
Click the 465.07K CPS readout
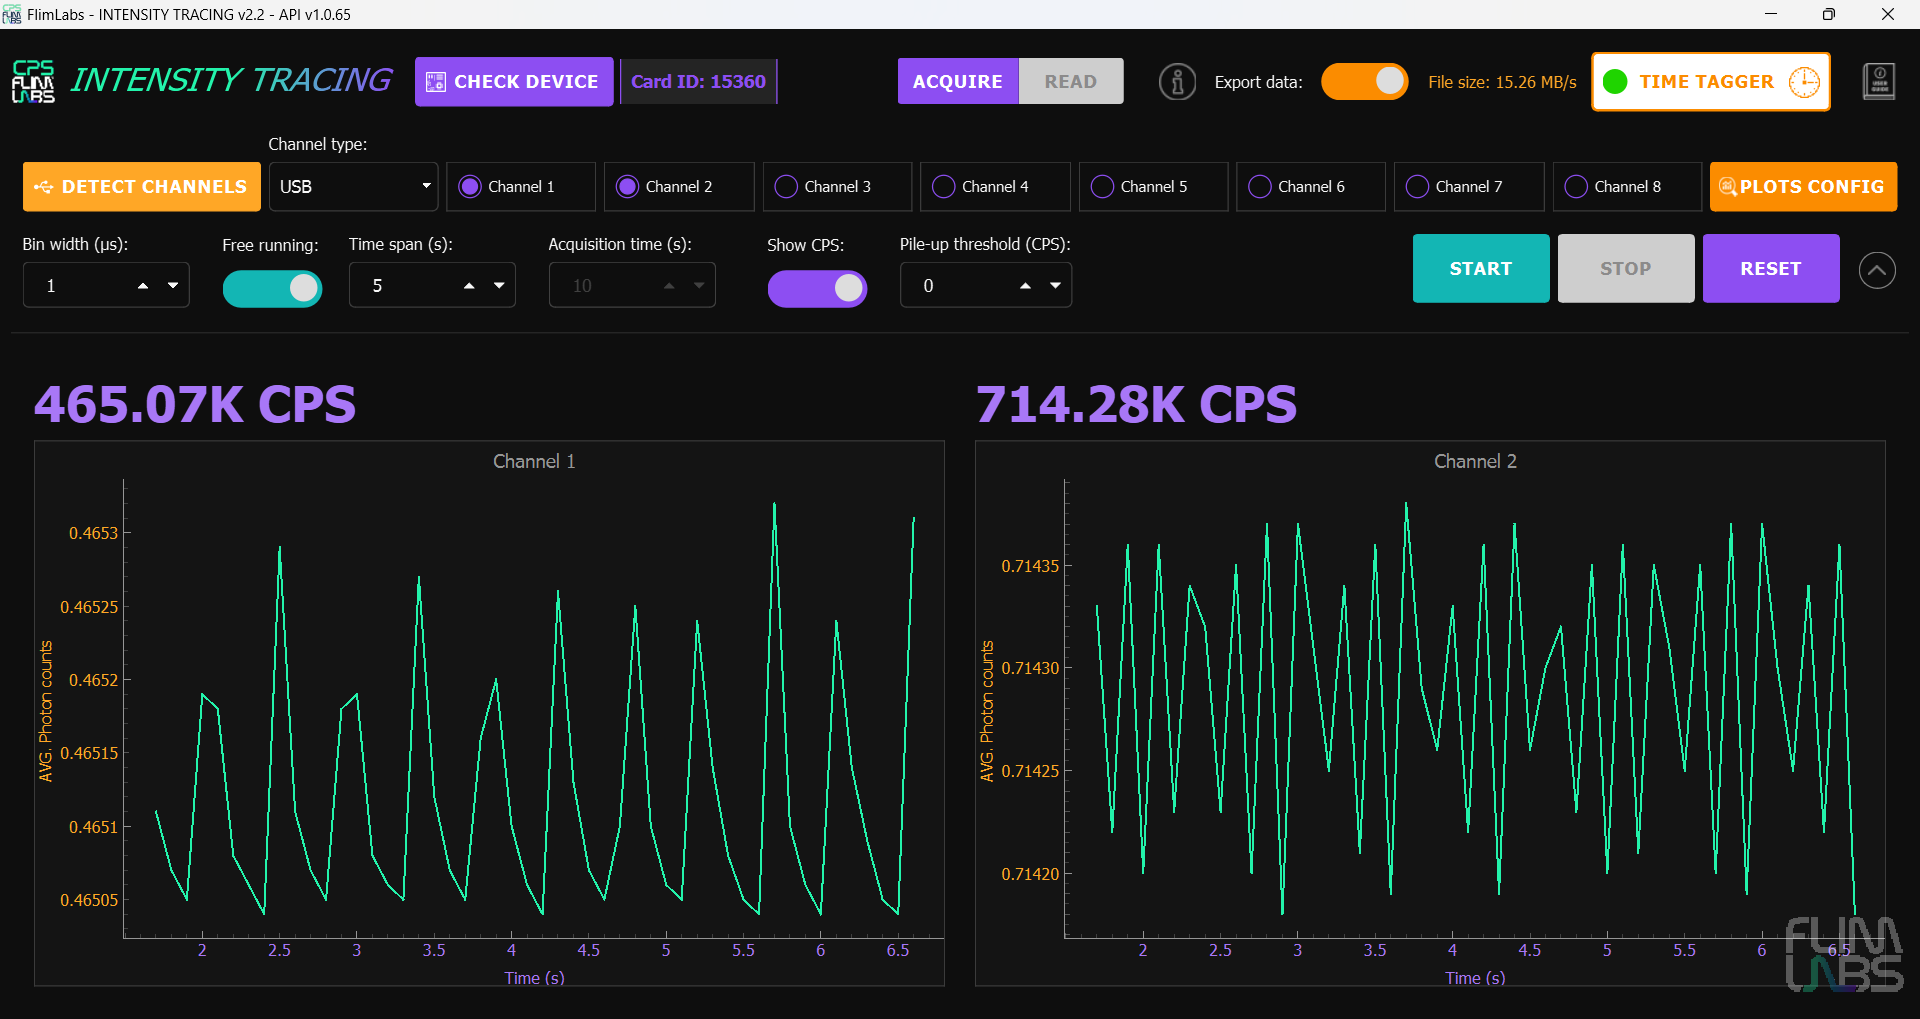(x=195, y=405)
